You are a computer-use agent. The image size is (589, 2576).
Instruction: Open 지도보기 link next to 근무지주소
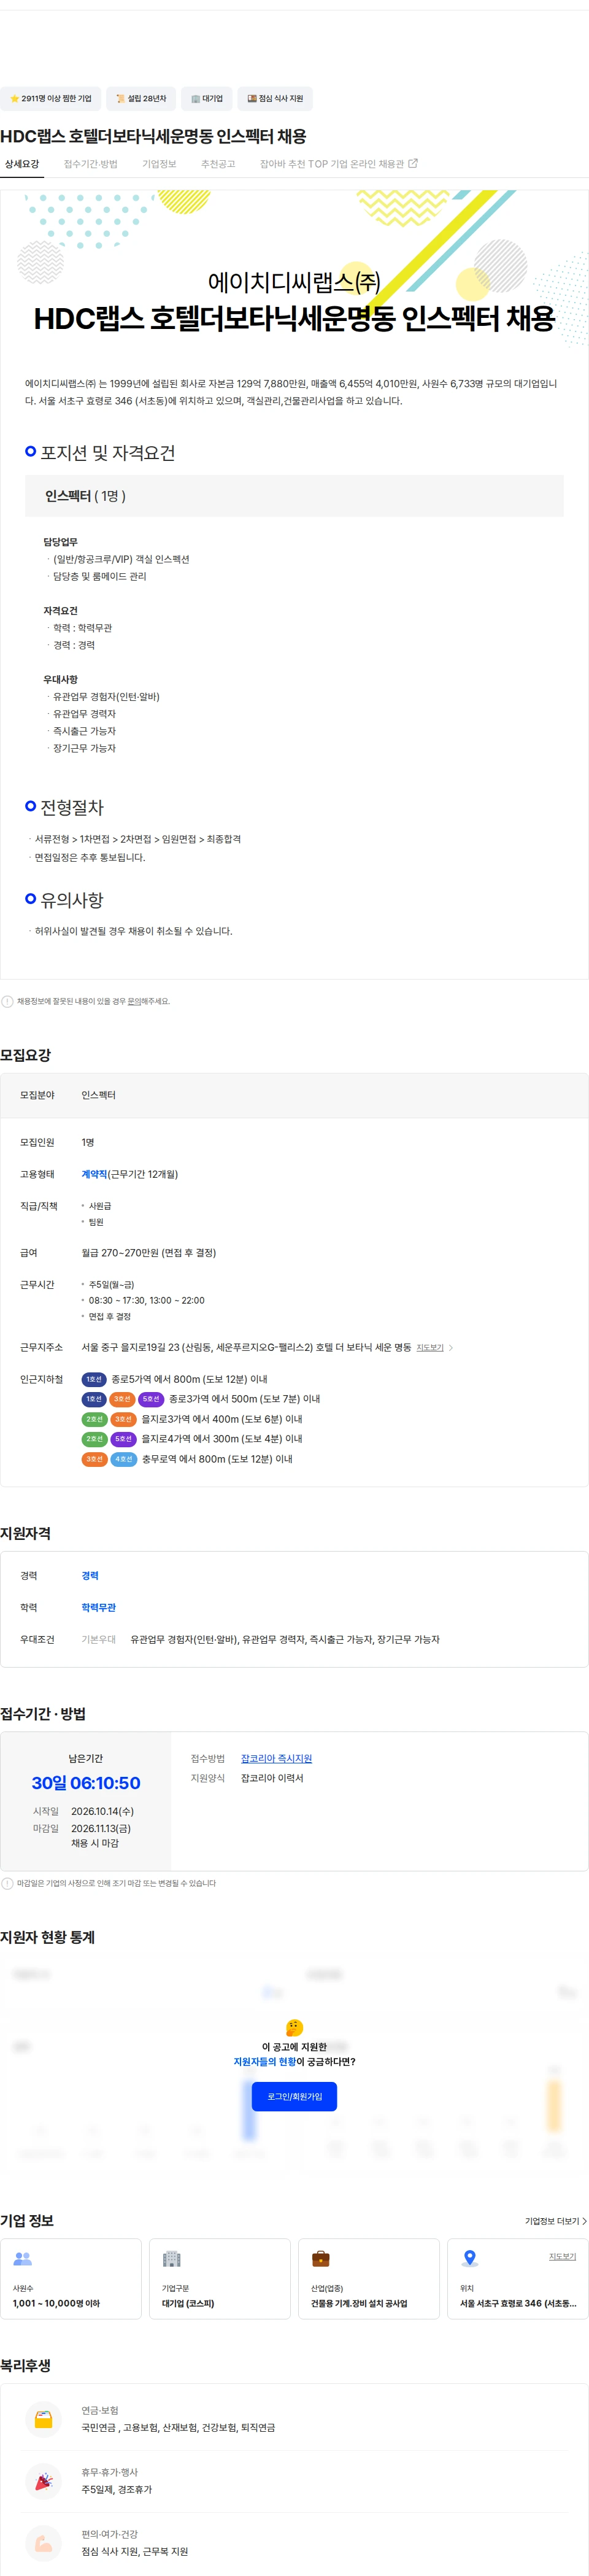click(430, 1347)
